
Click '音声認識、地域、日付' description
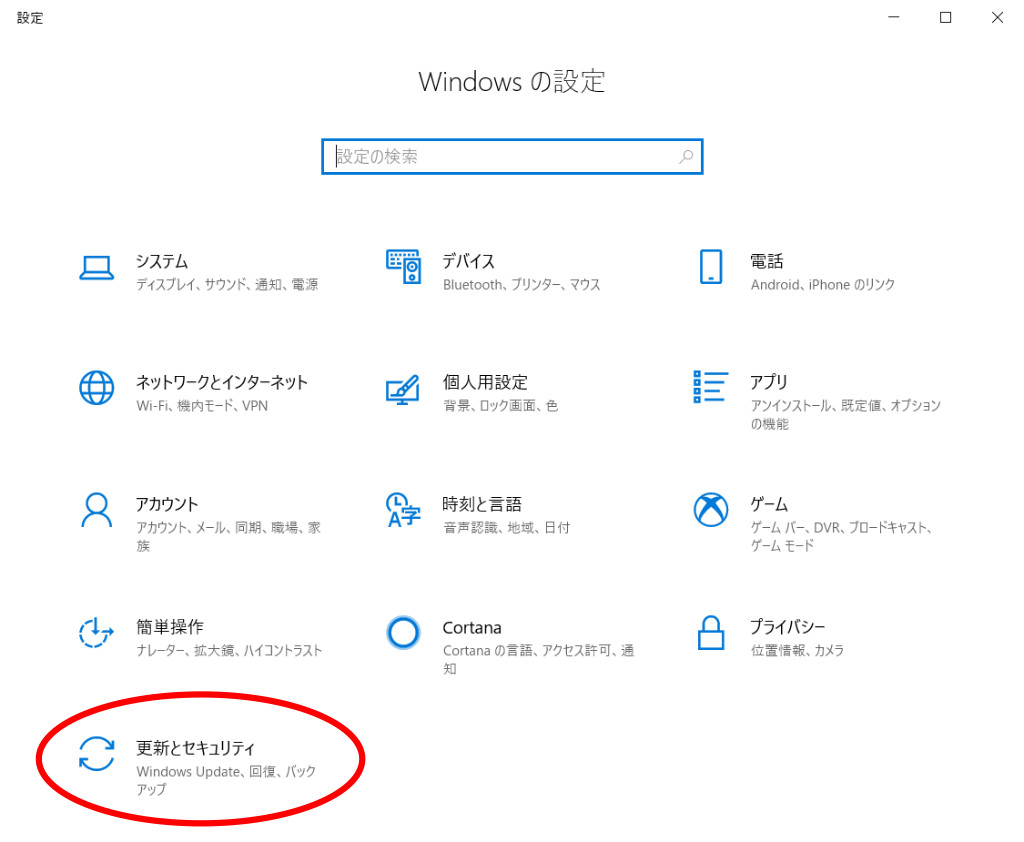(506, 528)
